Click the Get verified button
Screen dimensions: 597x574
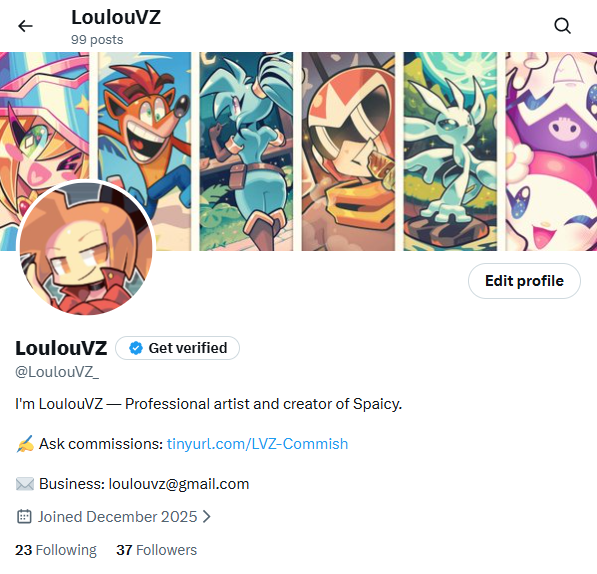click(177, 348)
